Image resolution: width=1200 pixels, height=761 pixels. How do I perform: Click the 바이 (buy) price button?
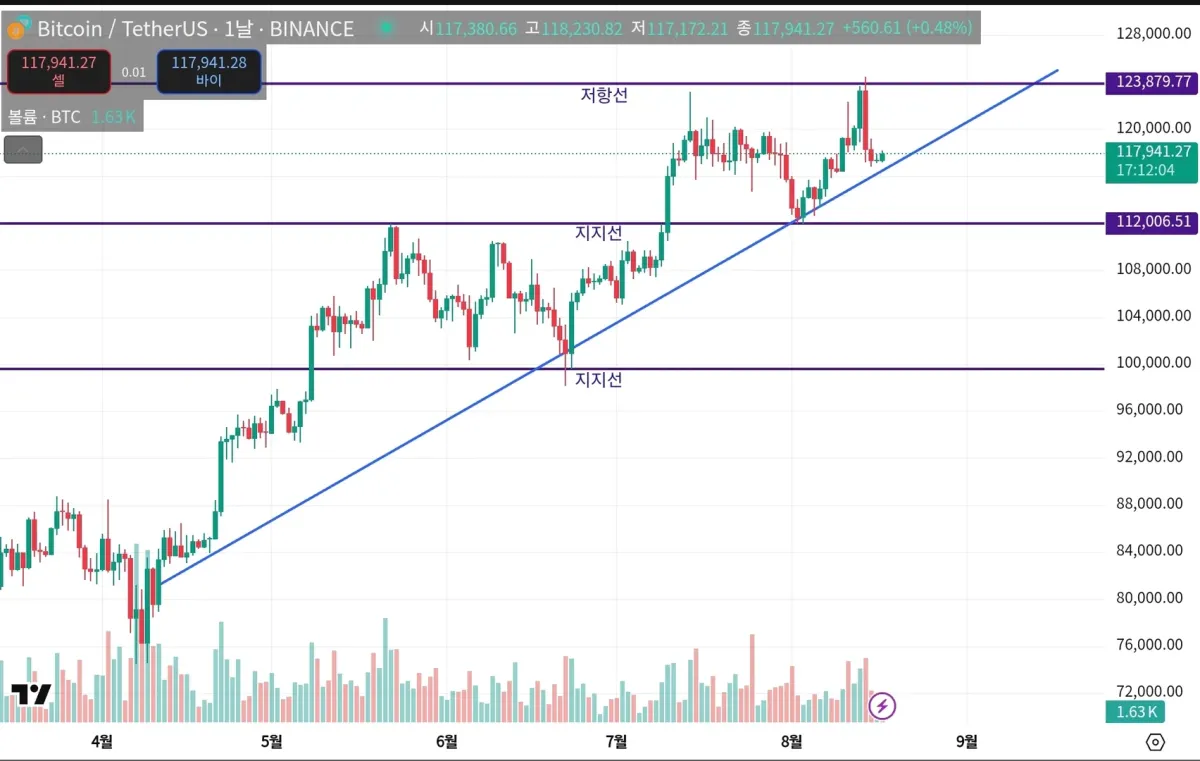tap(208, 71)
